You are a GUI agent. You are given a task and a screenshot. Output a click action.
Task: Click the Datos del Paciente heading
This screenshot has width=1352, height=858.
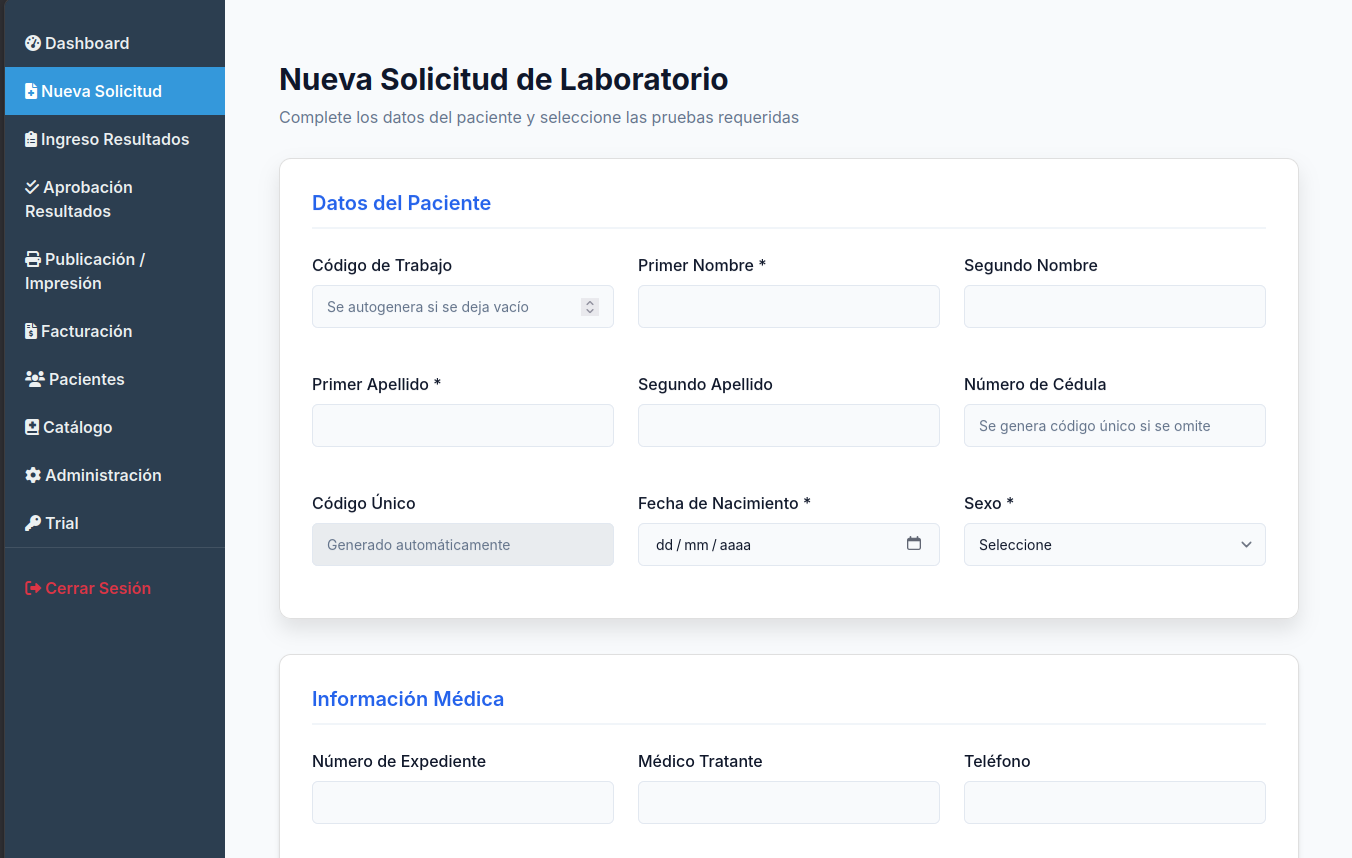tap(401, 203)
